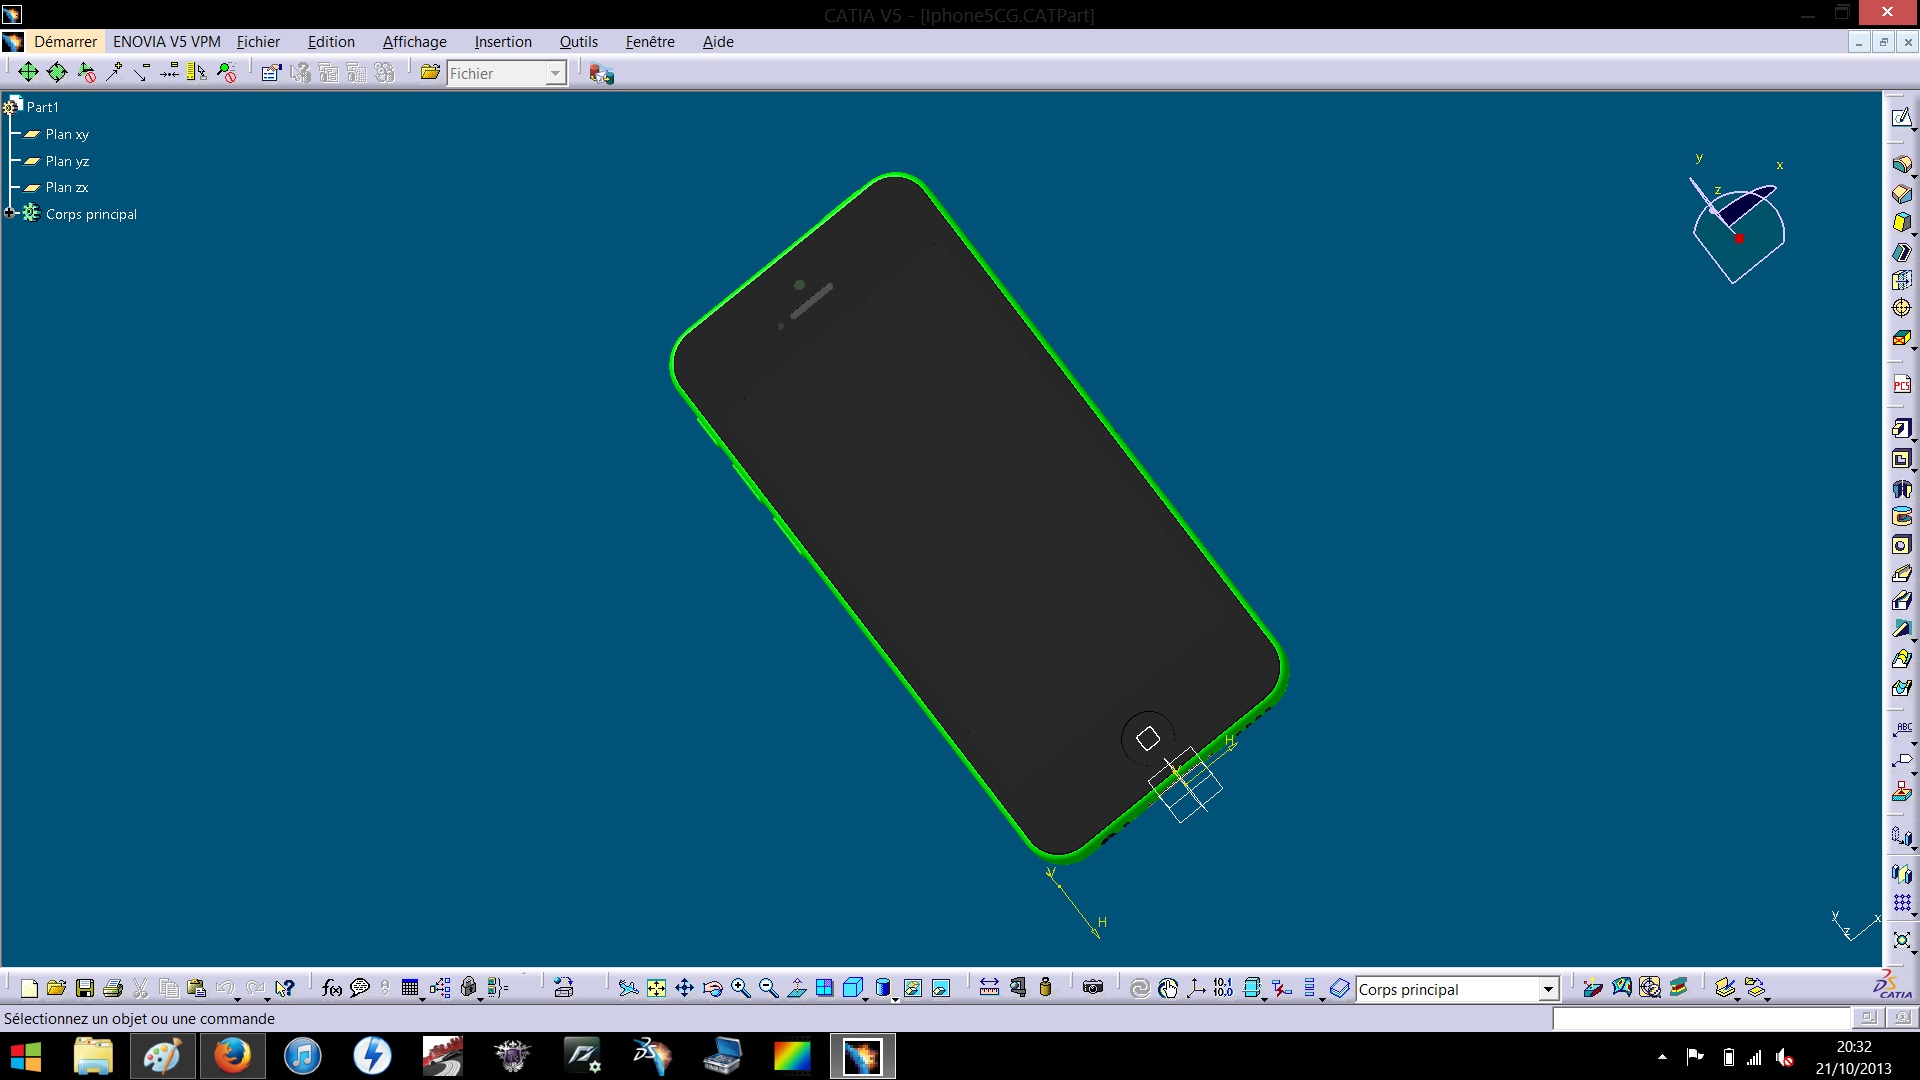Image resolution: width=1920 pixels, height=1080 pixels.
Task: Activate the Rotate view tool
Action: coord(713,989)
